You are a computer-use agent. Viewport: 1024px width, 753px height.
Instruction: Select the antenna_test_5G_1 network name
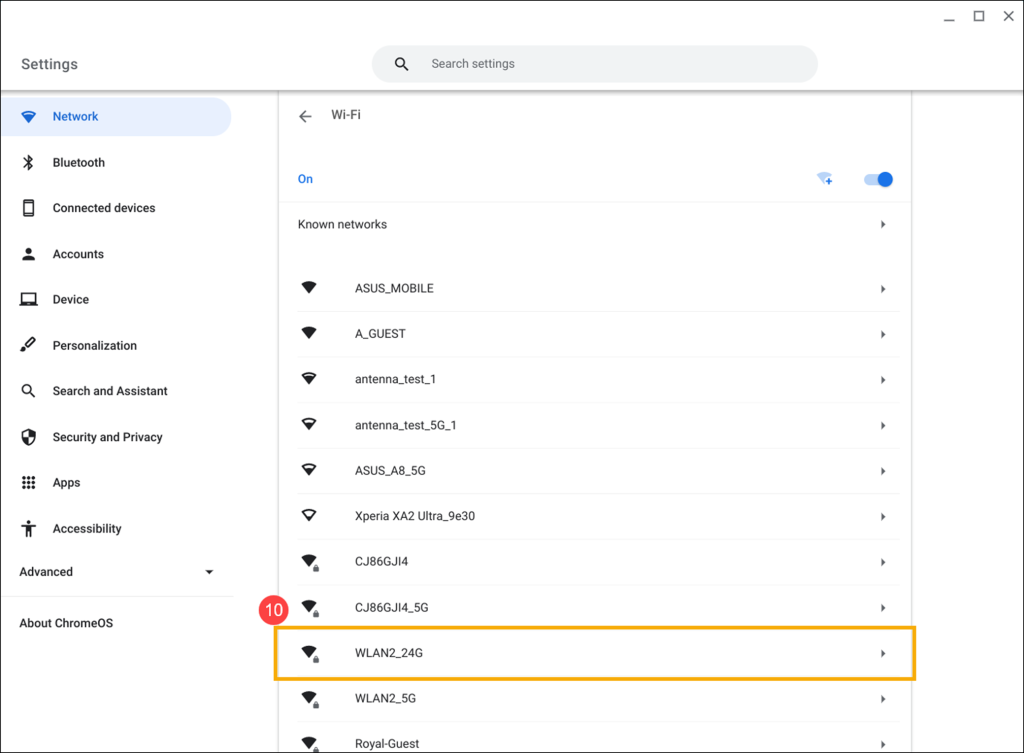click(406, 425)
